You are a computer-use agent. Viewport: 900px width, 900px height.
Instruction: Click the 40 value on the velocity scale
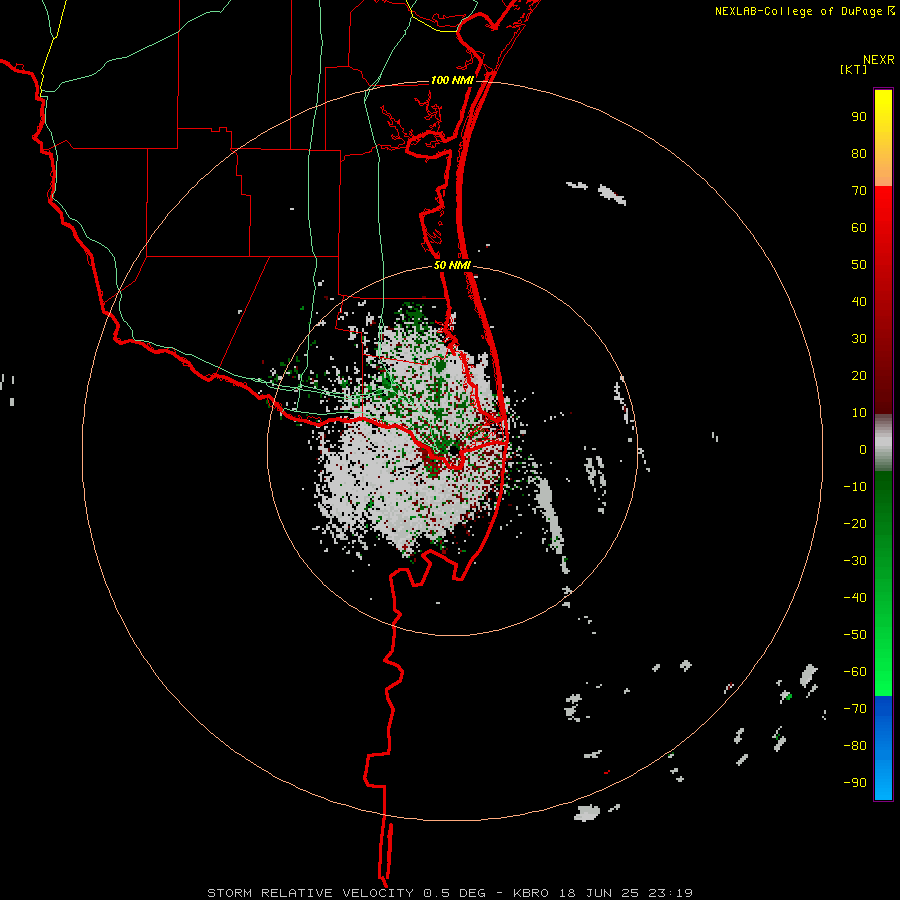859,301
